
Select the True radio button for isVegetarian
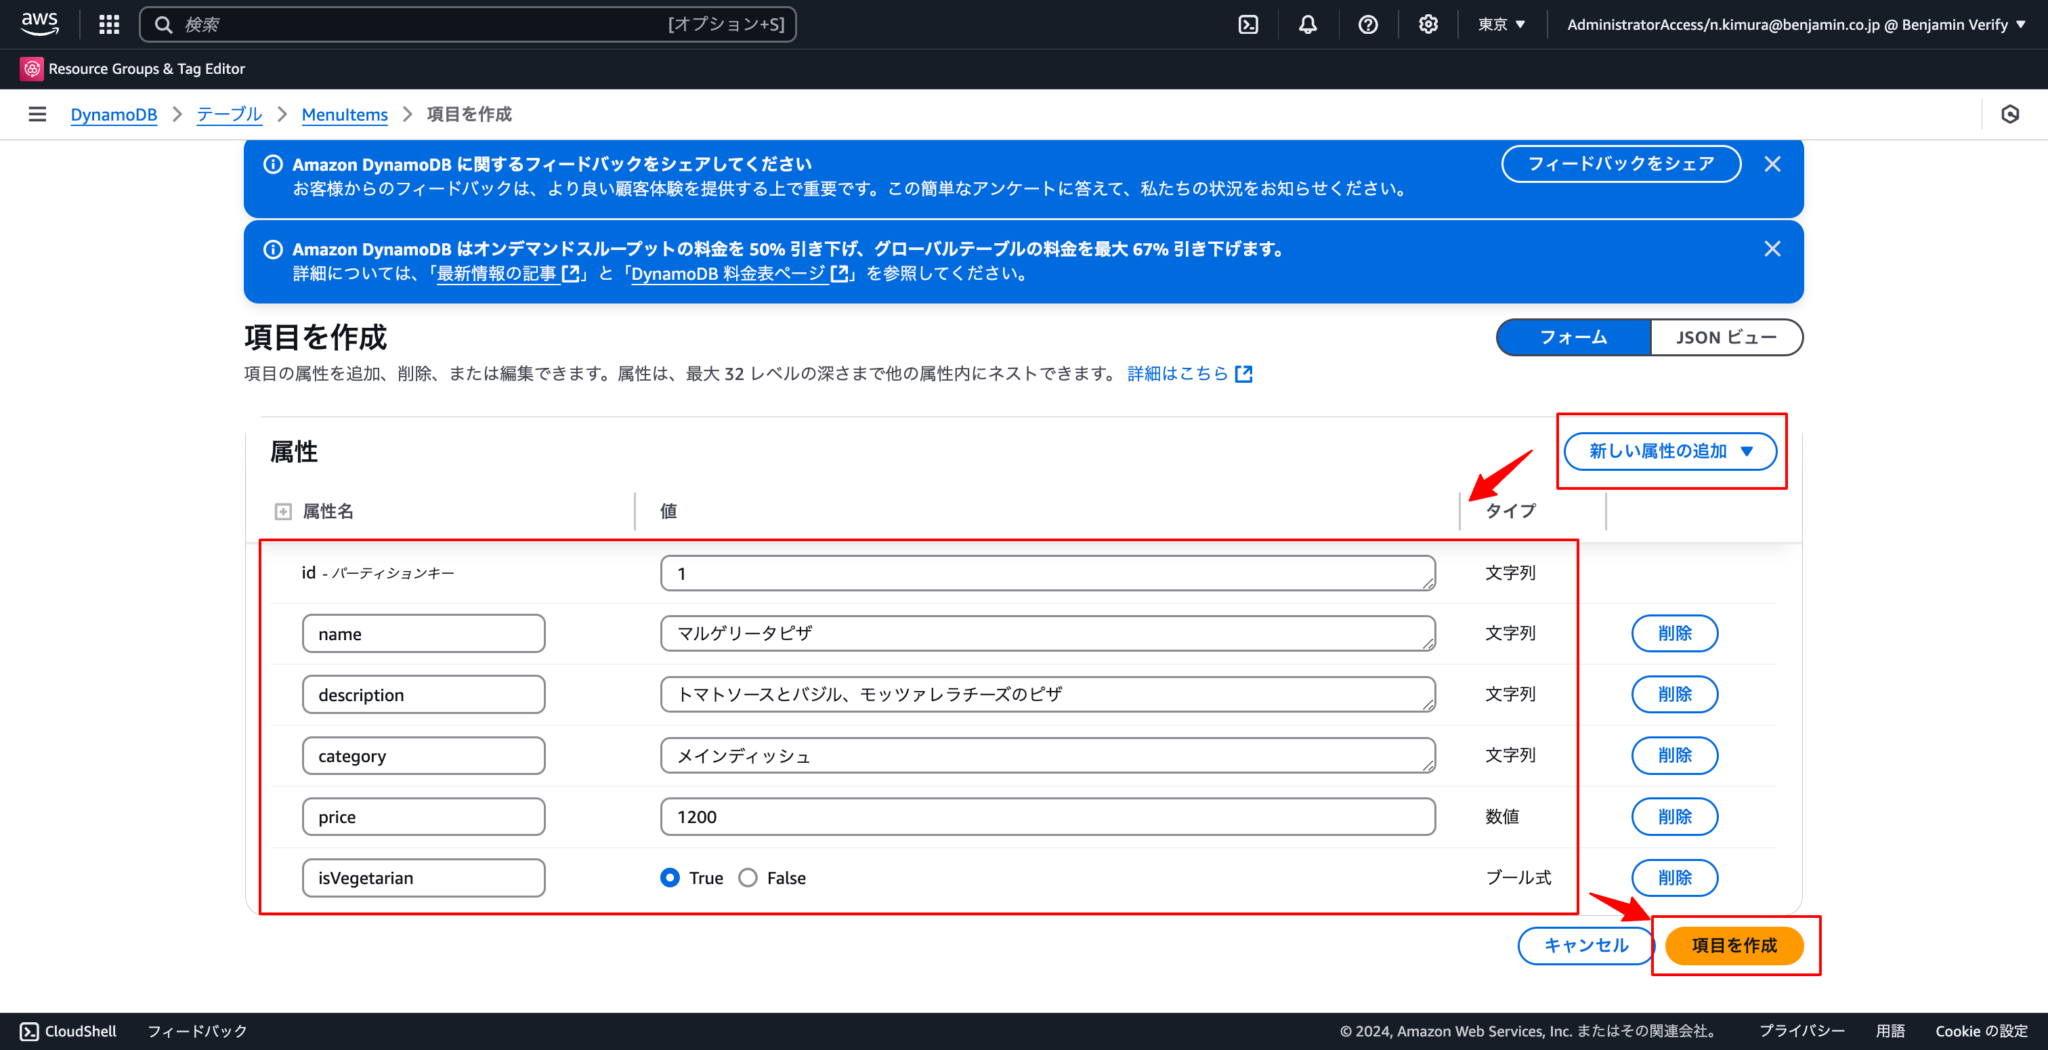(669, 877)
